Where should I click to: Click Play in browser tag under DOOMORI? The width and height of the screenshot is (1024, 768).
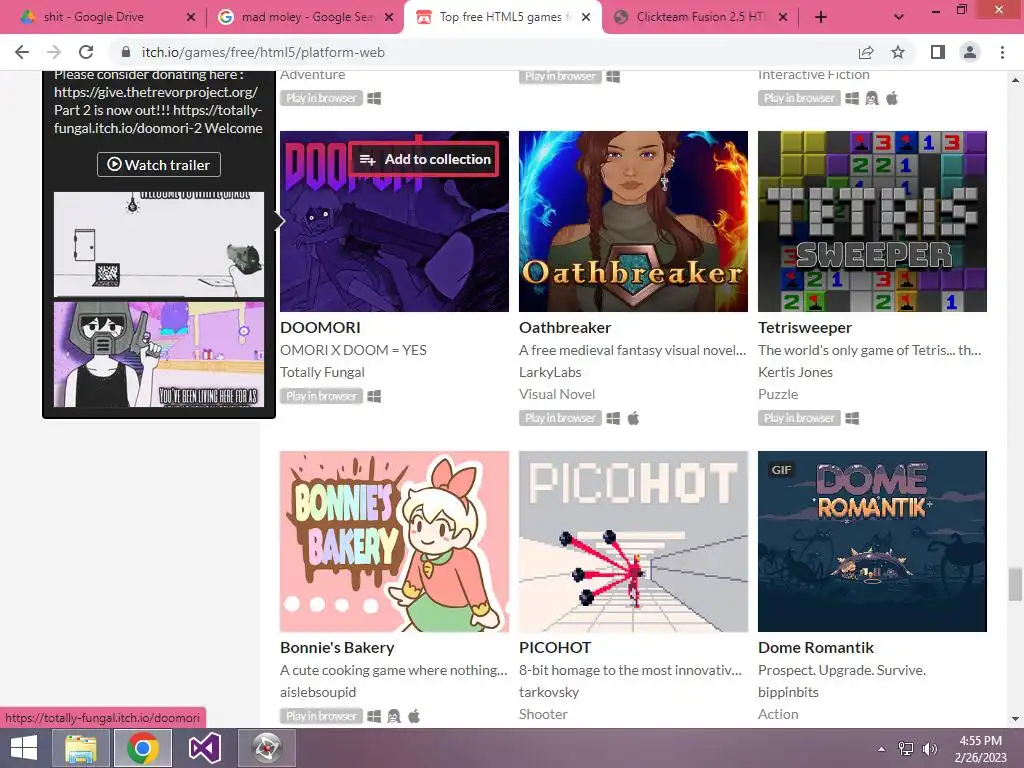[321, 396]
